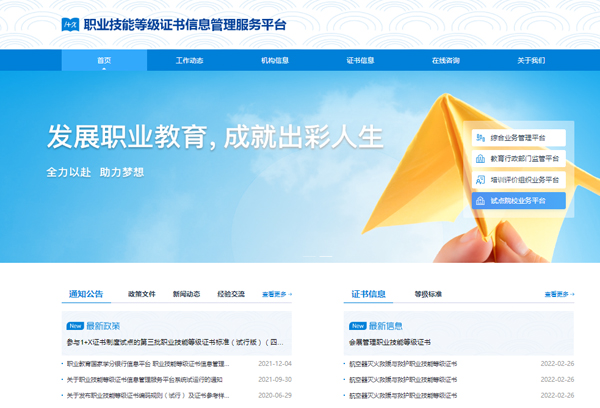This screenshot has height=408, width=600.
Task: Click the 试点院校业务平台 icon
Action: [481, 201]
